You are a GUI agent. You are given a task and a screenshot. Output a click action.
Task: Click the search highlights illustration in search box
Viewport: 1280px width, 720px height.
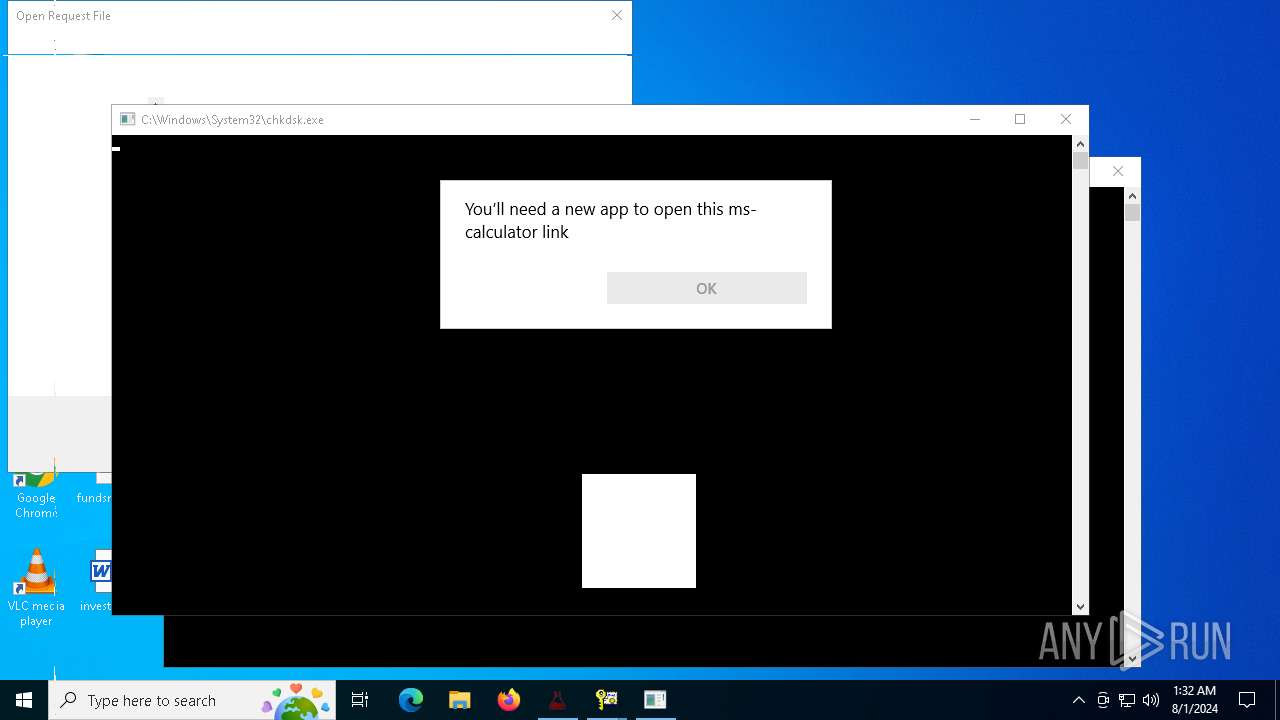click(x=297, y=701)
